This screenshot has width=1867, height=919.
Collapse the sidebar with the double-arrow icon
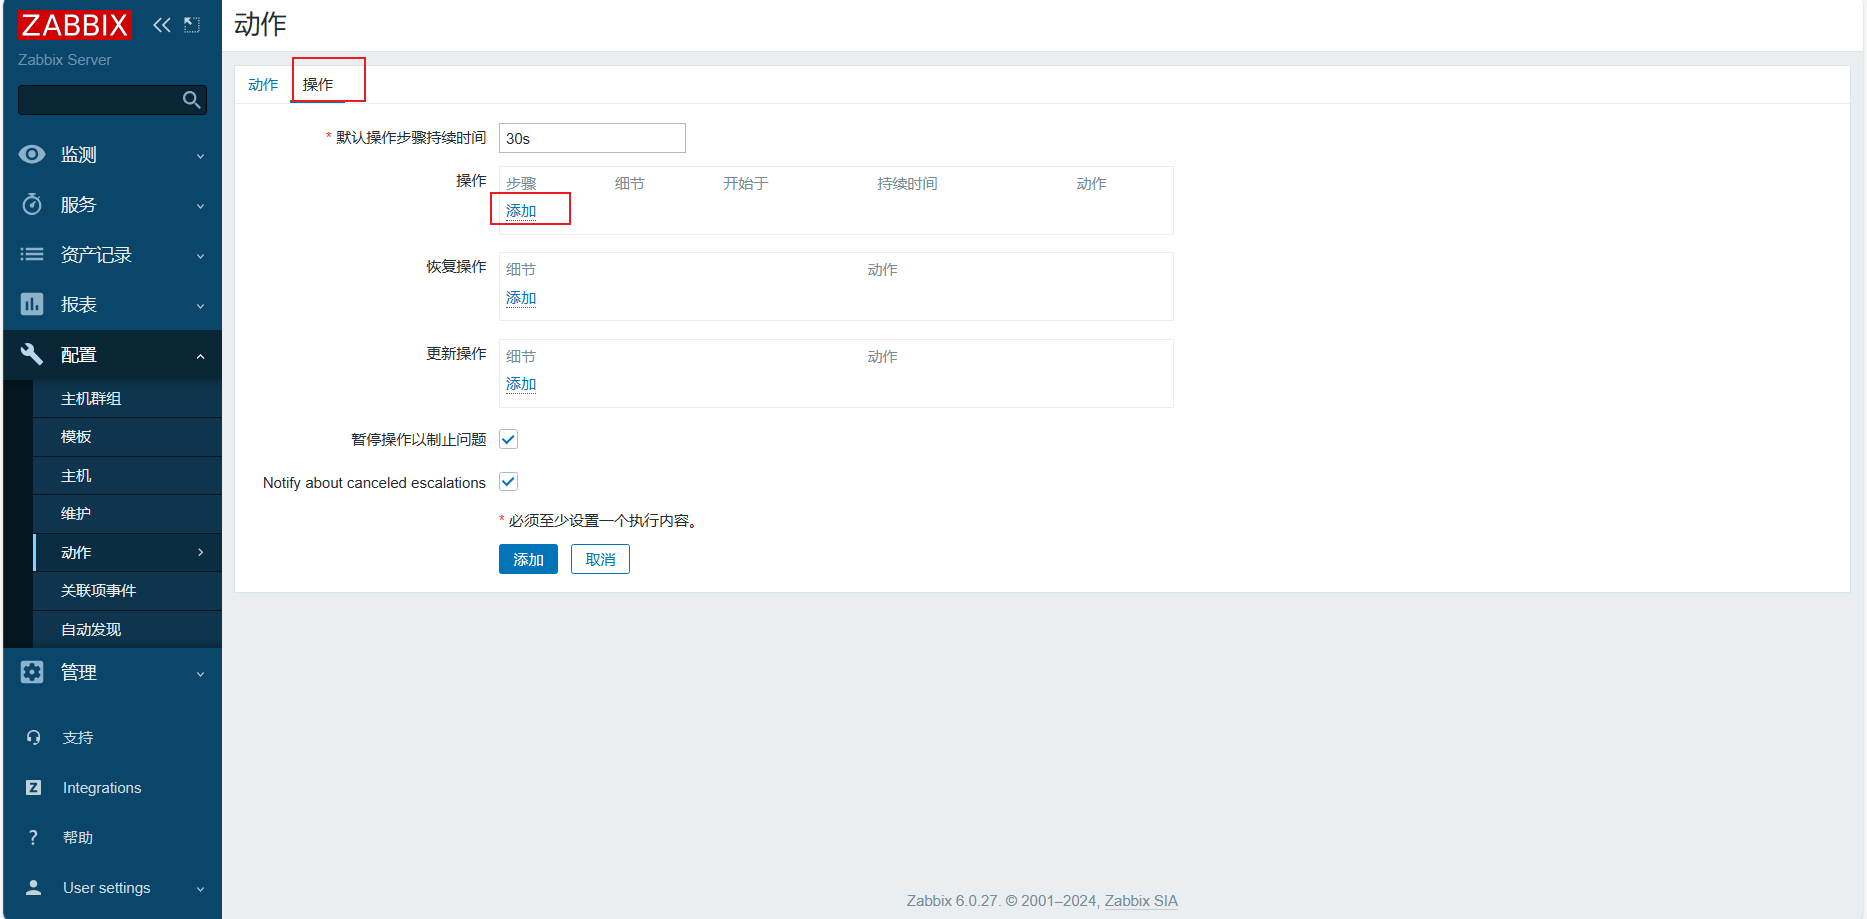click(162, 25)
